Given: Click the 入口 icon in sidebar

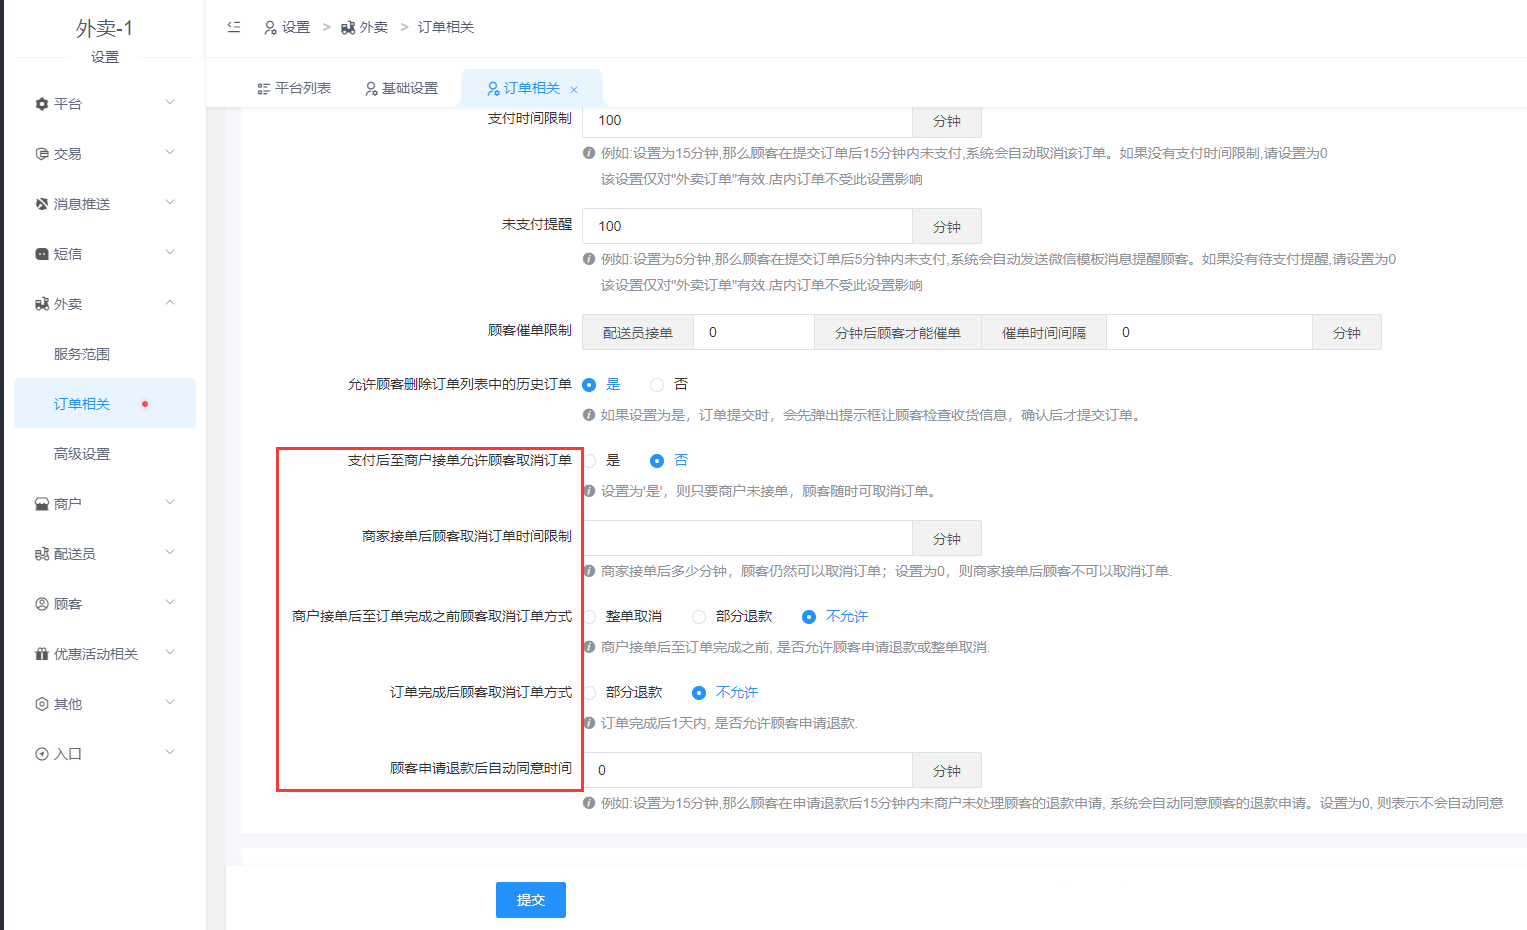Looking at the screenshot, I should pos(42,754).
